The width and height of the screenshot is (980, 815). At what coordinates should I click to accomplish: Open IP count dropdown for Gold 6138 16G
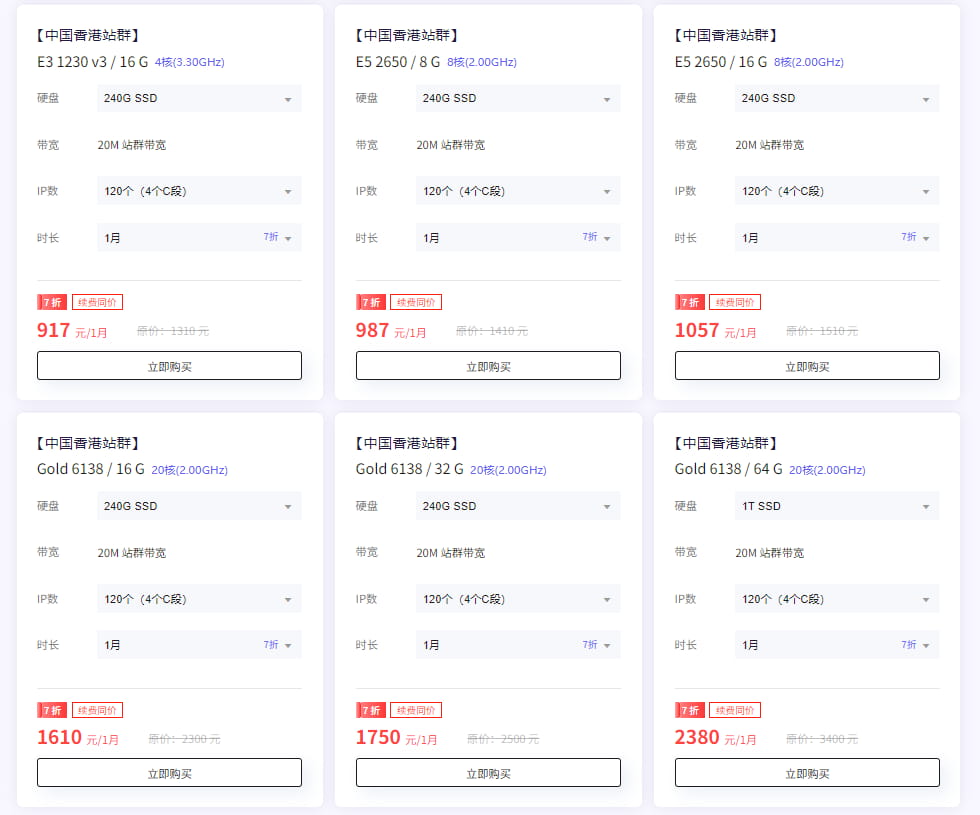199,599
